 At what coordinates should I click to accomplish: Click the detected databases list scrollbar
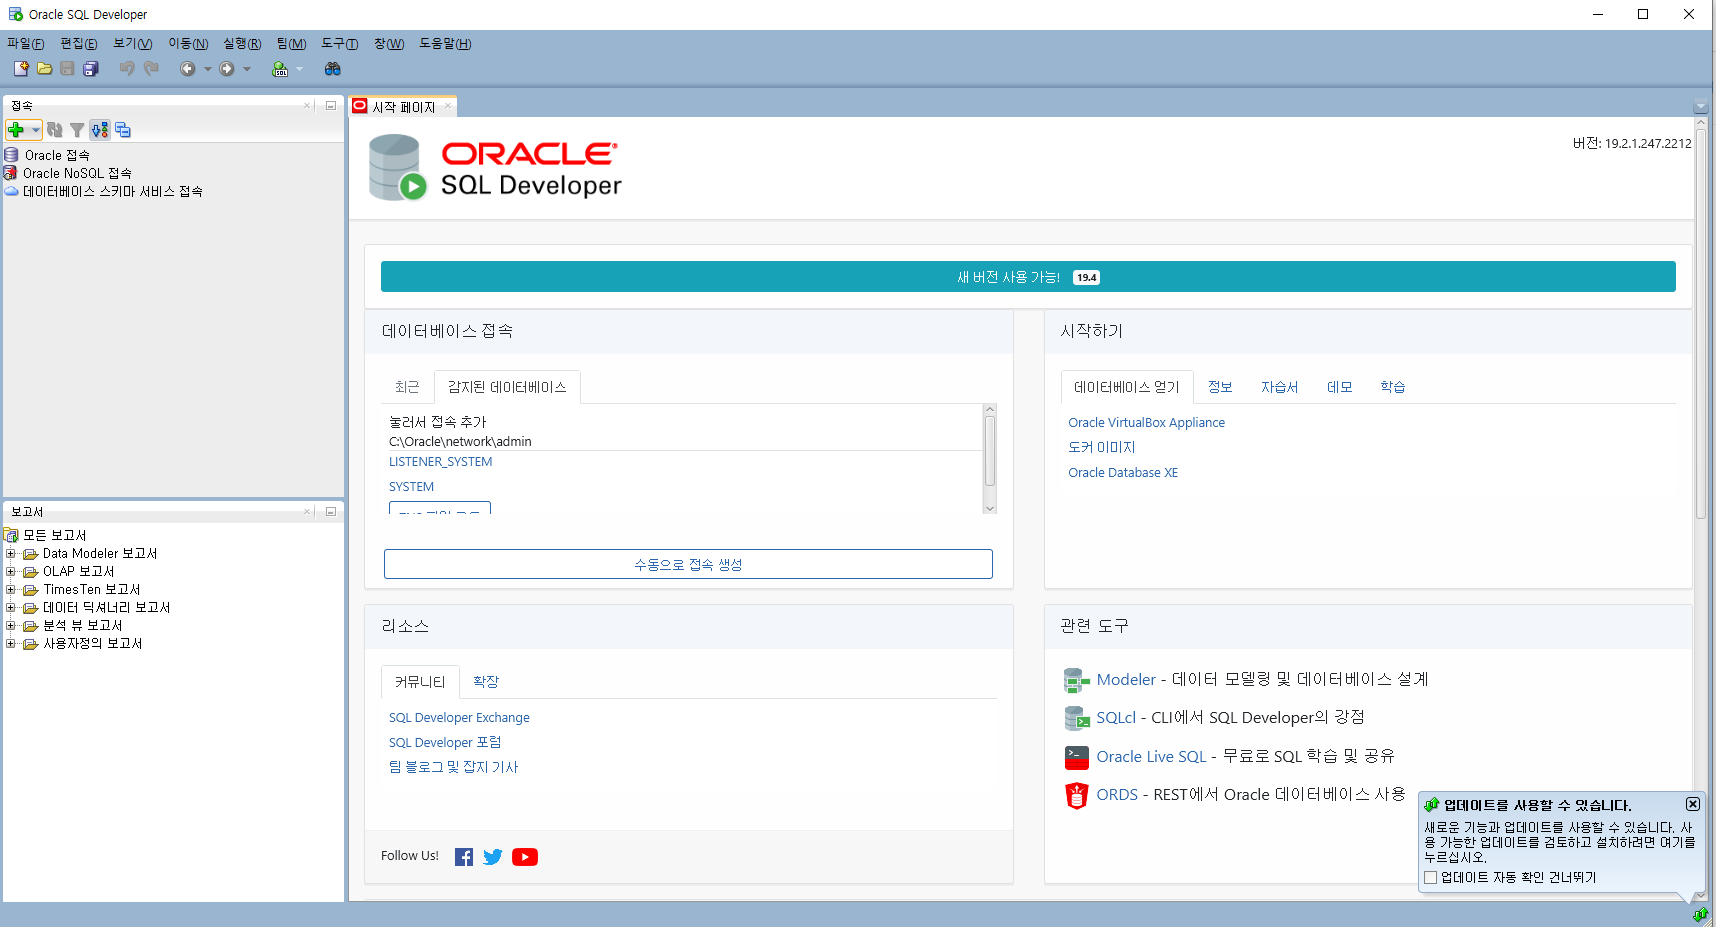[x=990, y=450]
